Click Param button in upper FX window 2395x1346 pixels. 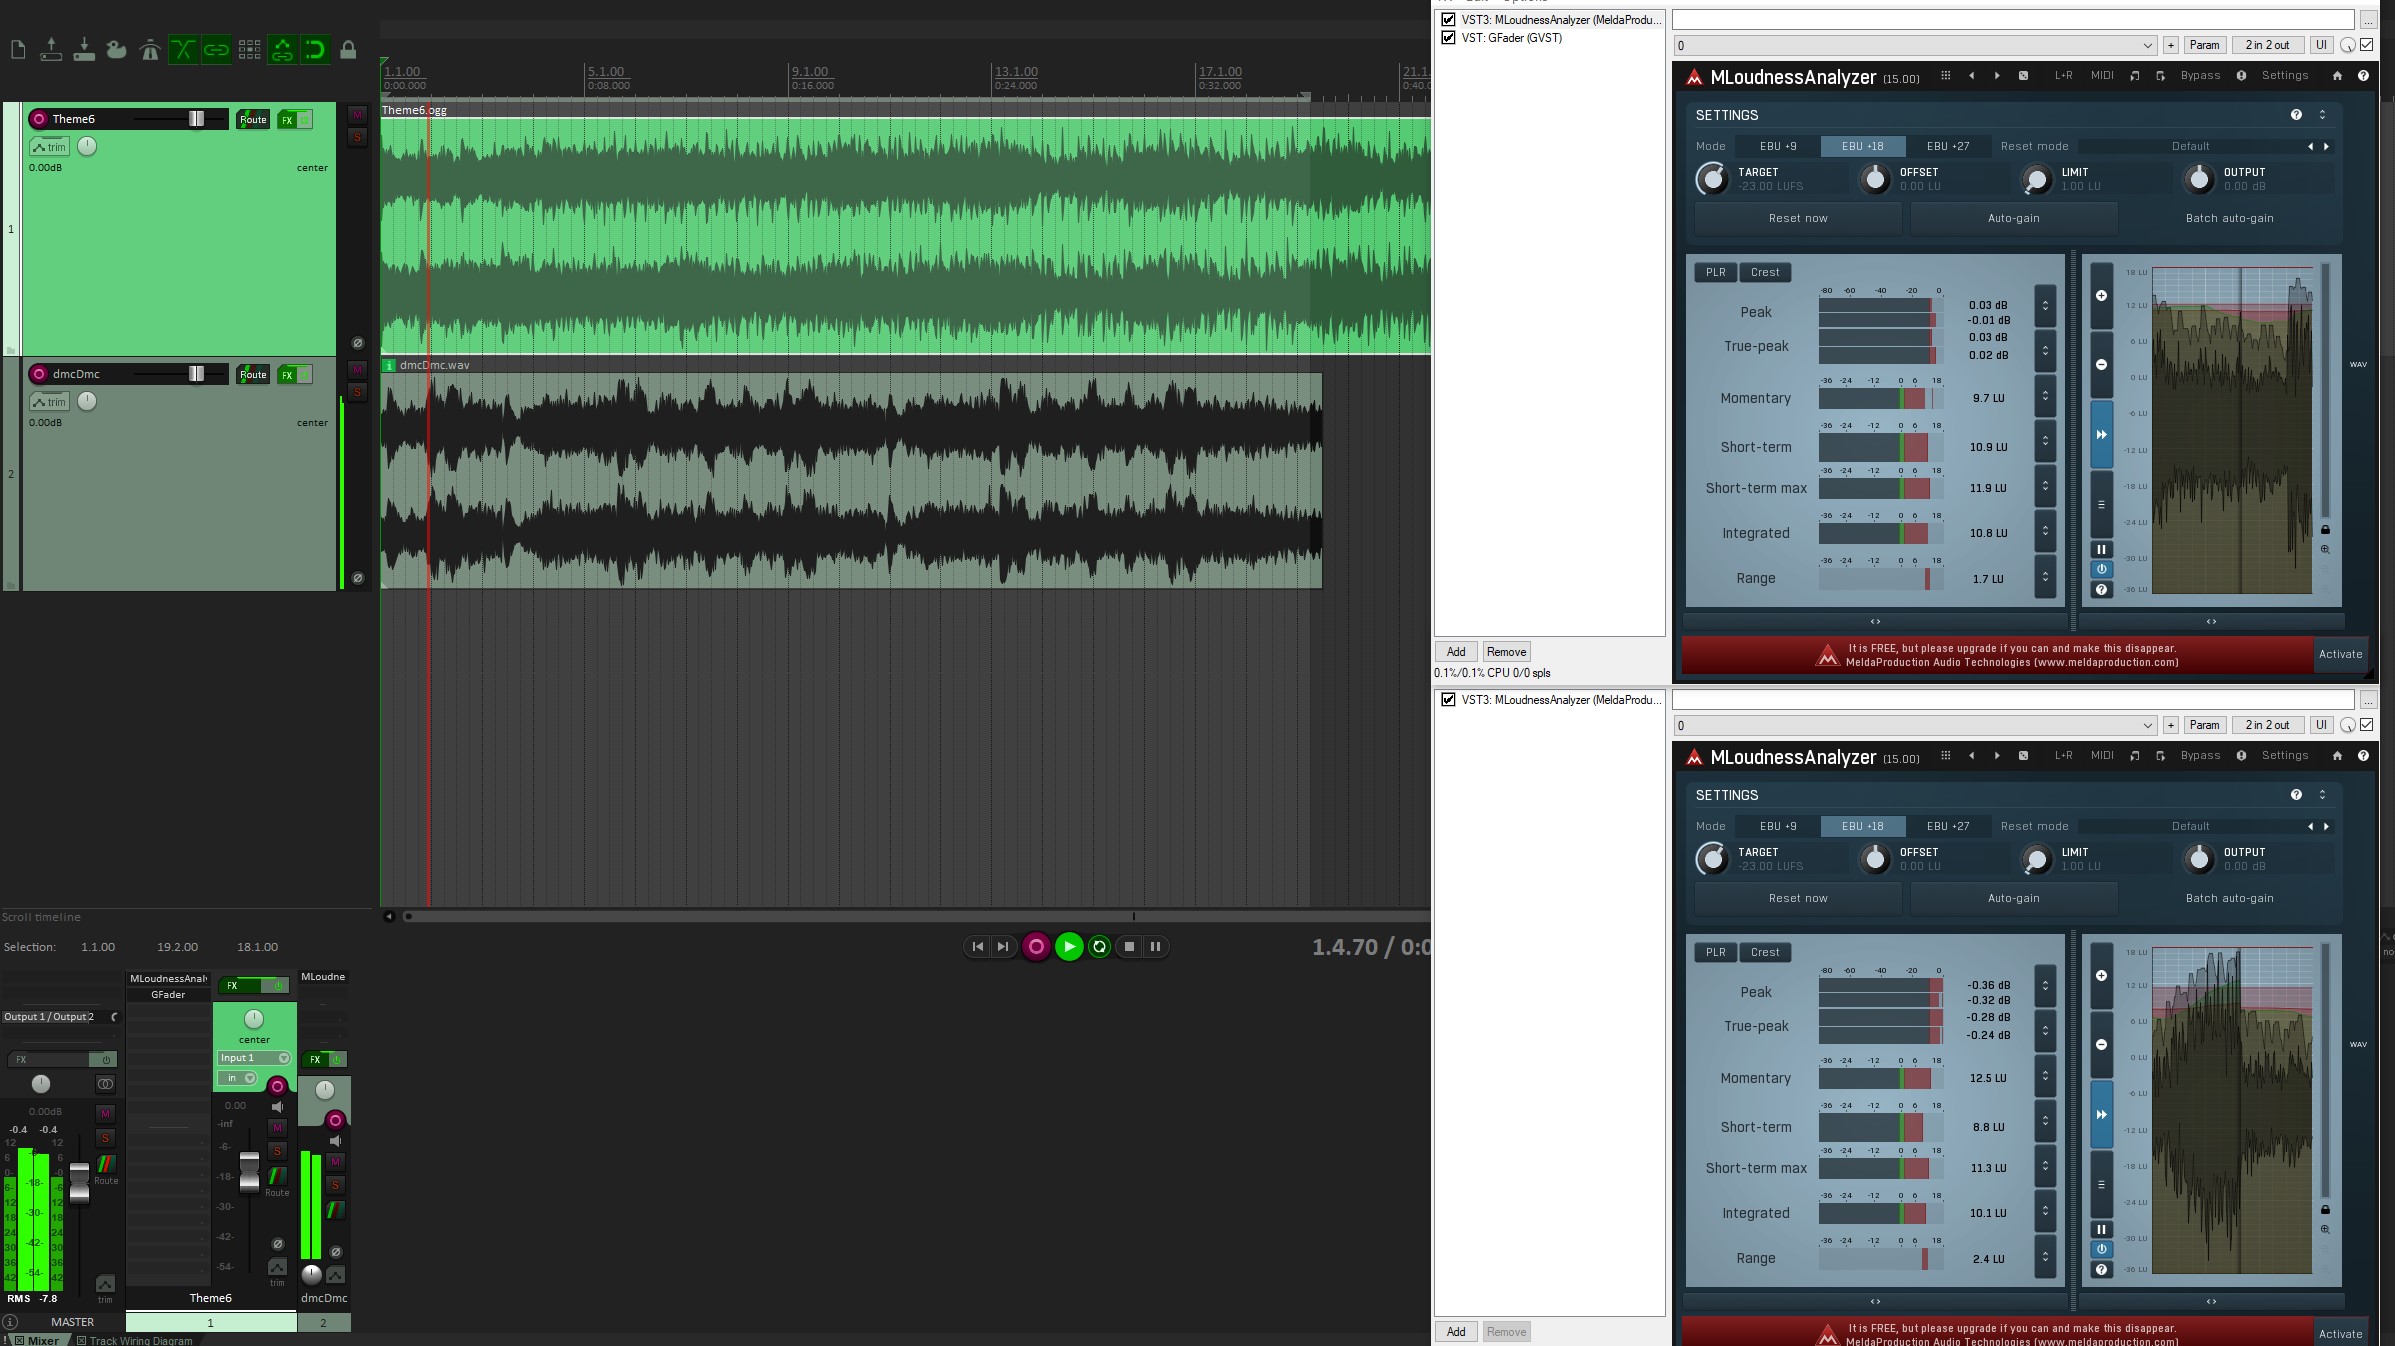click(x=2204, y=45)
